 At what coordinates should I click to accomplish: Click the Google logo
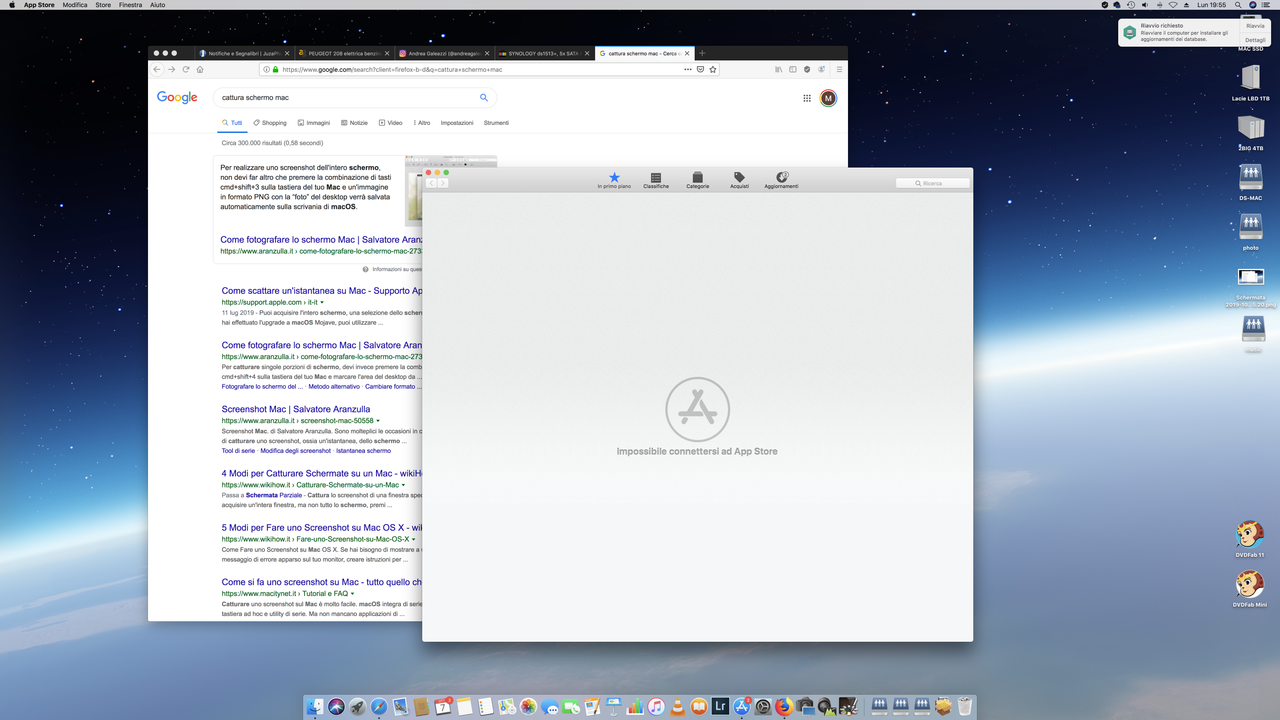[x=177, y=97]
